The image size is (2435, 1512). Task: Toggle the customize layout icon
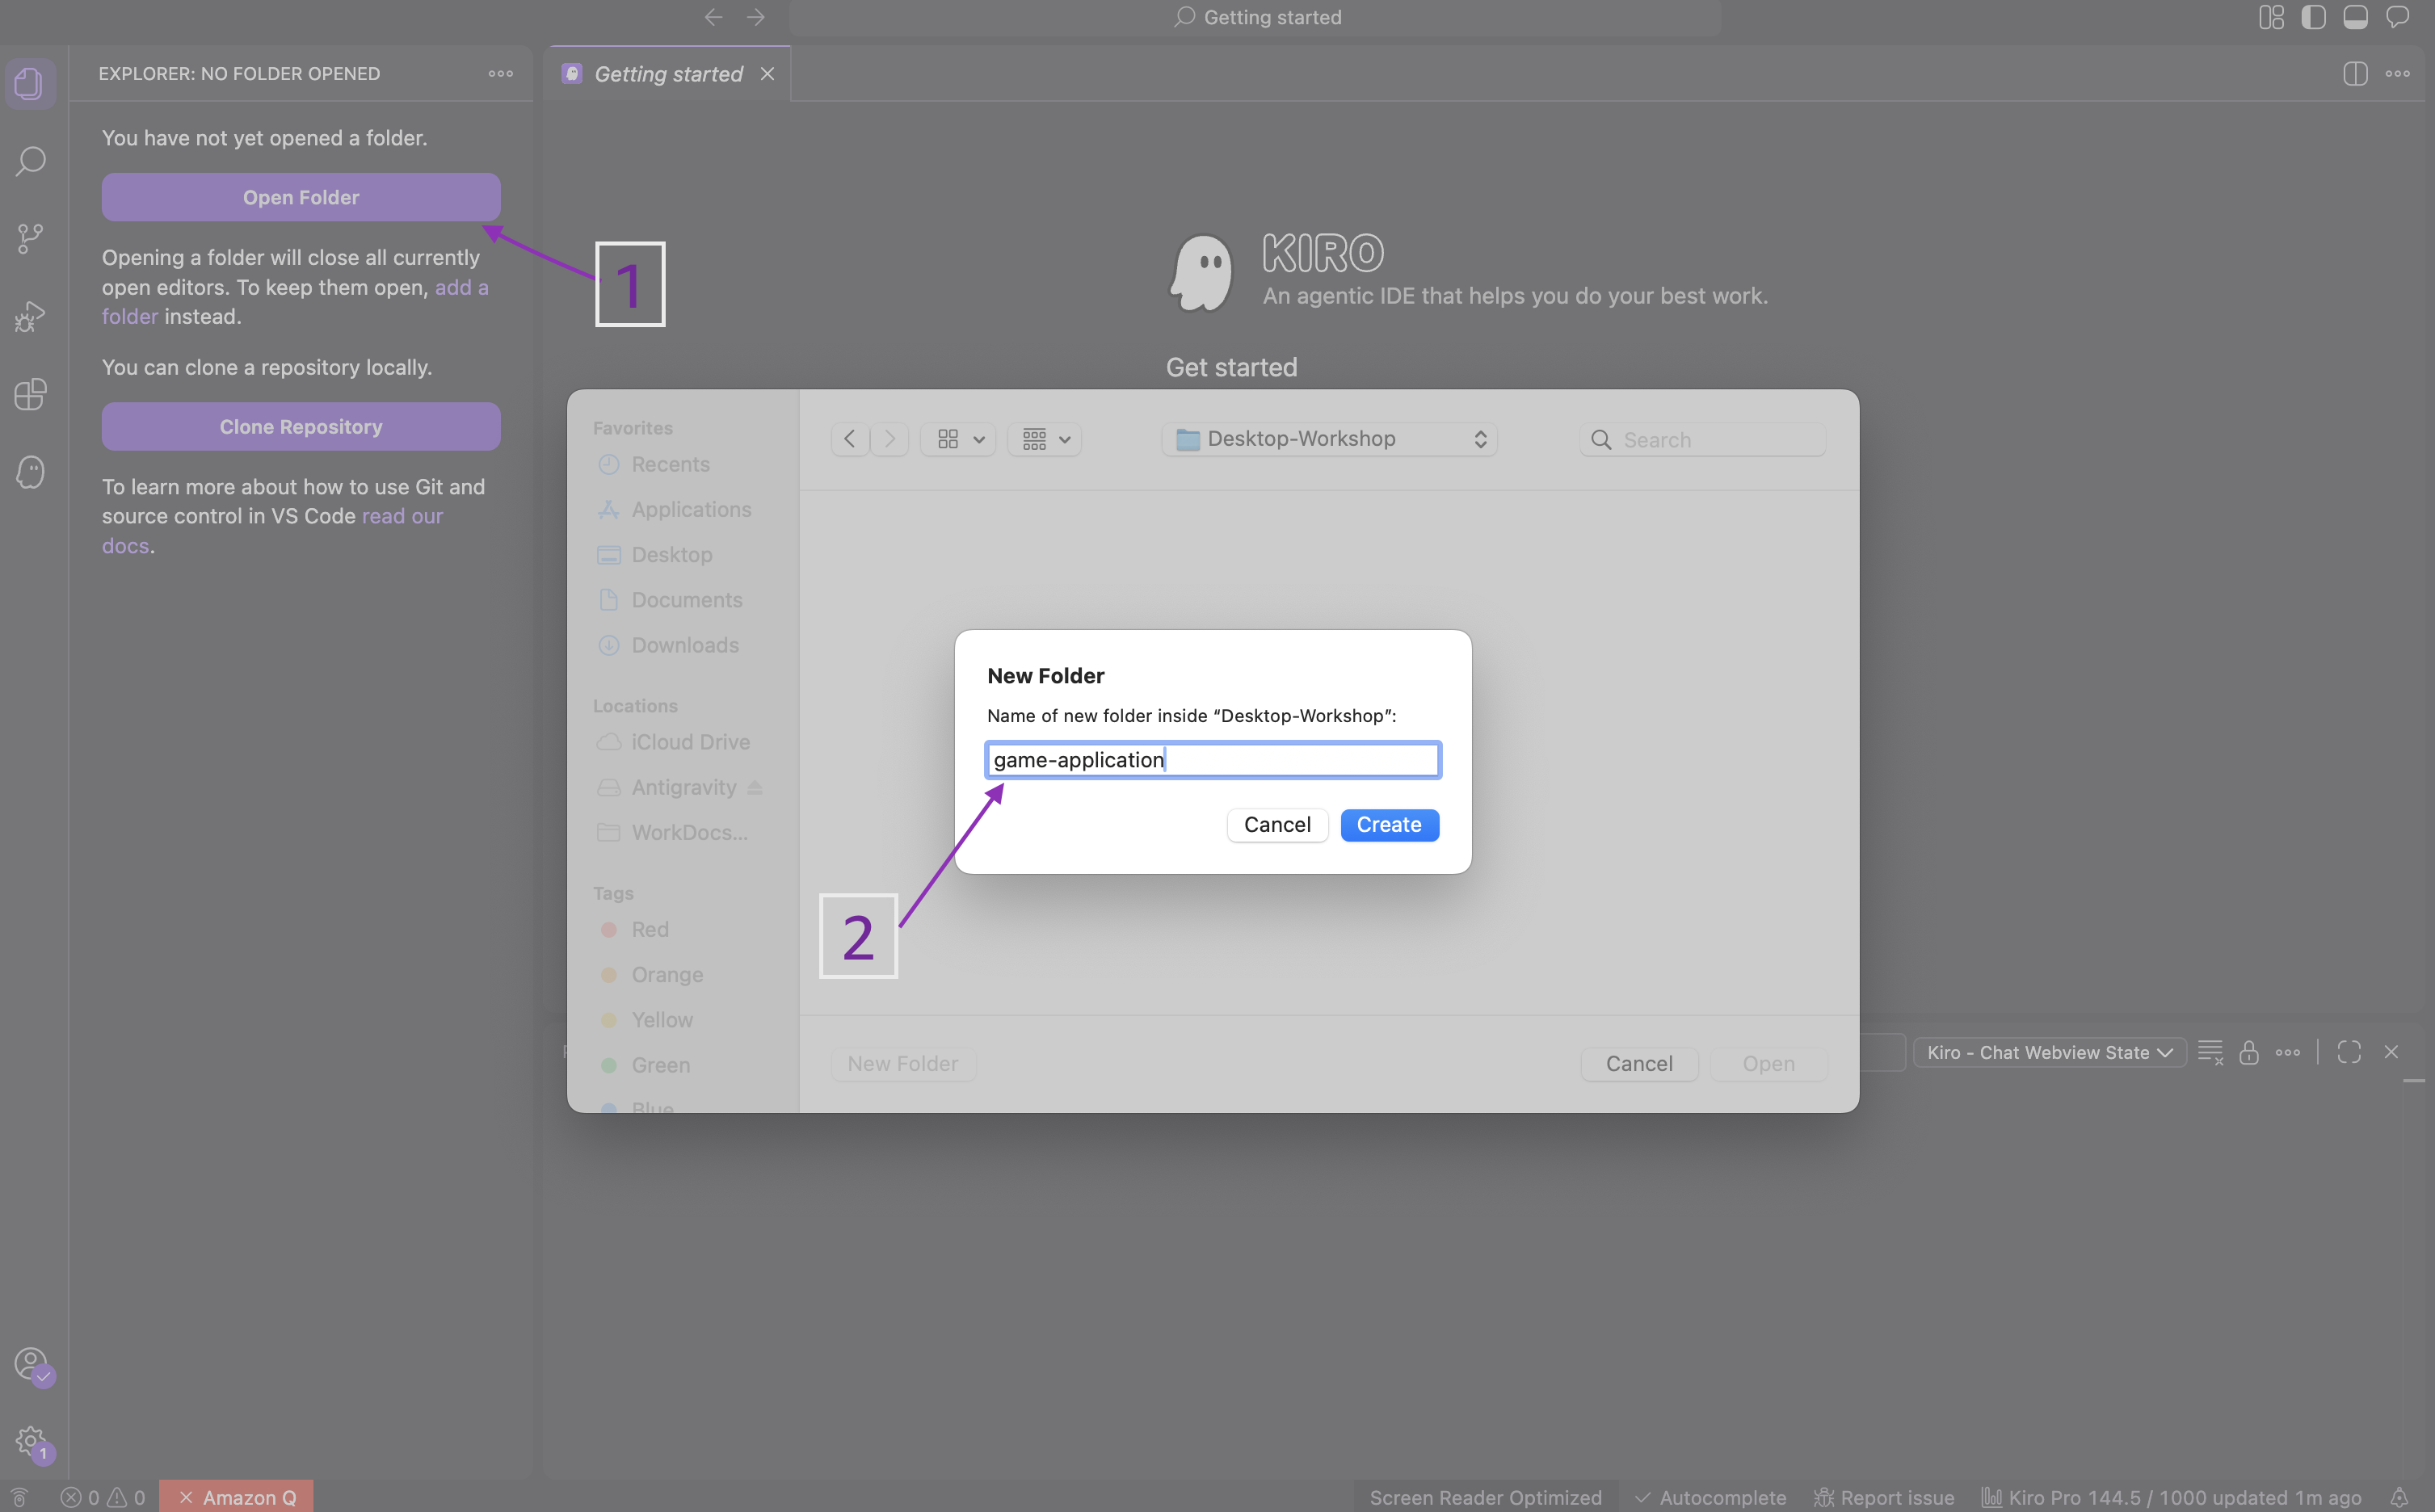pos(2271,17)
